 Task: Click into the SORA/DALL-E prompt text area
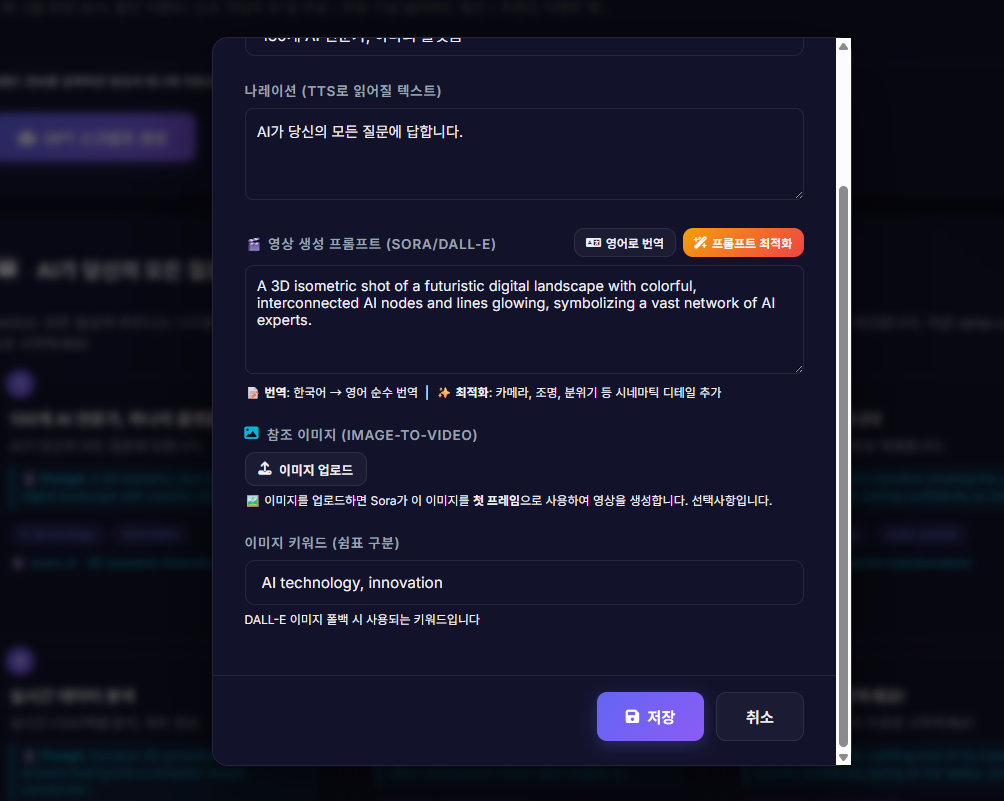tap(524, 320)
